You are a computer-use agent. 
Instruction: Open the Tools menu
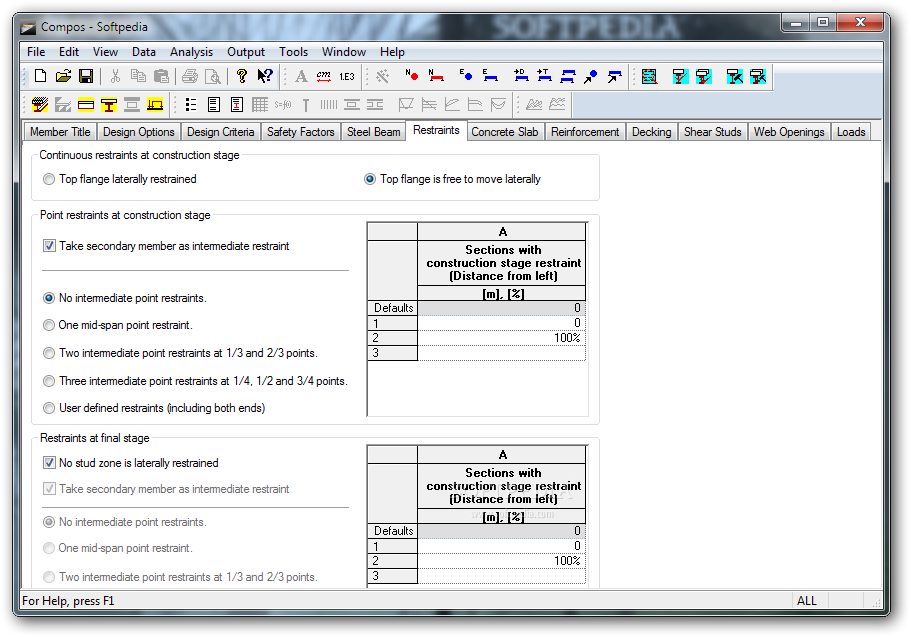(x=293, y=52)
